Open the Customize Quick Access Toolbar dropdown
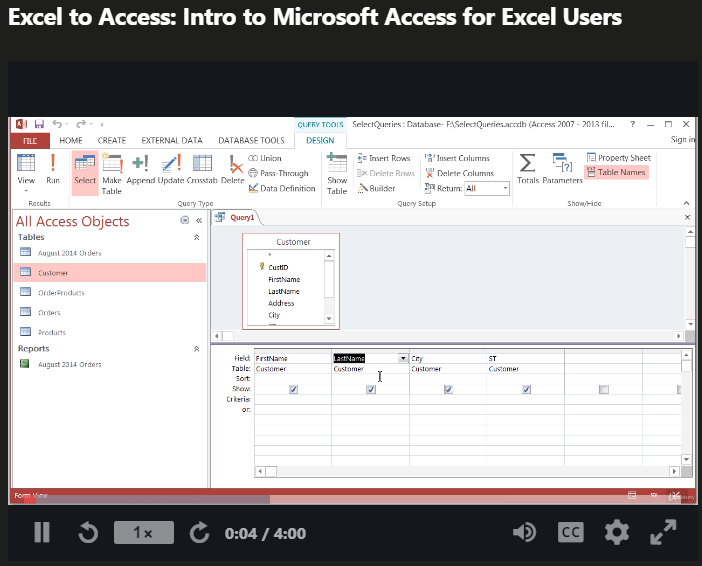 (x=102, y=124)
